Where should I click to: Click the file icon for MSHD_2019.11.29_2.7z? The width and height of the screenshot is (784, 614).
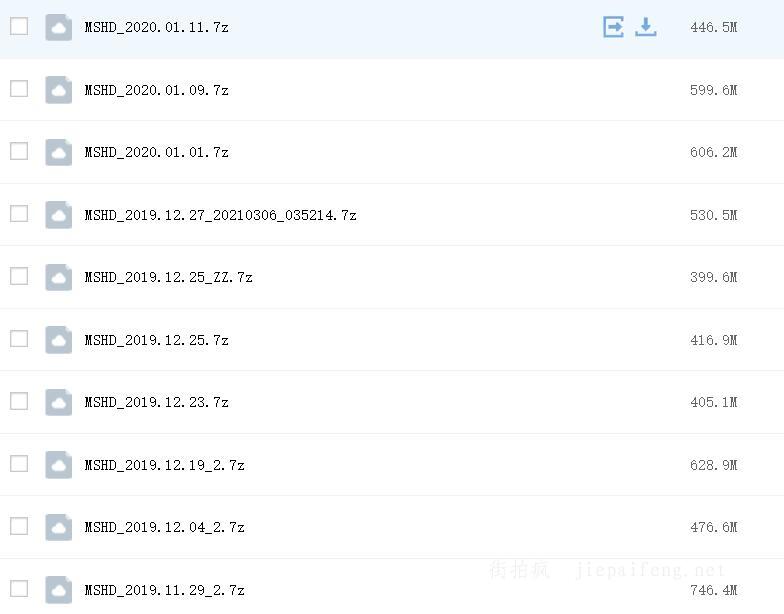click(59, 589)
